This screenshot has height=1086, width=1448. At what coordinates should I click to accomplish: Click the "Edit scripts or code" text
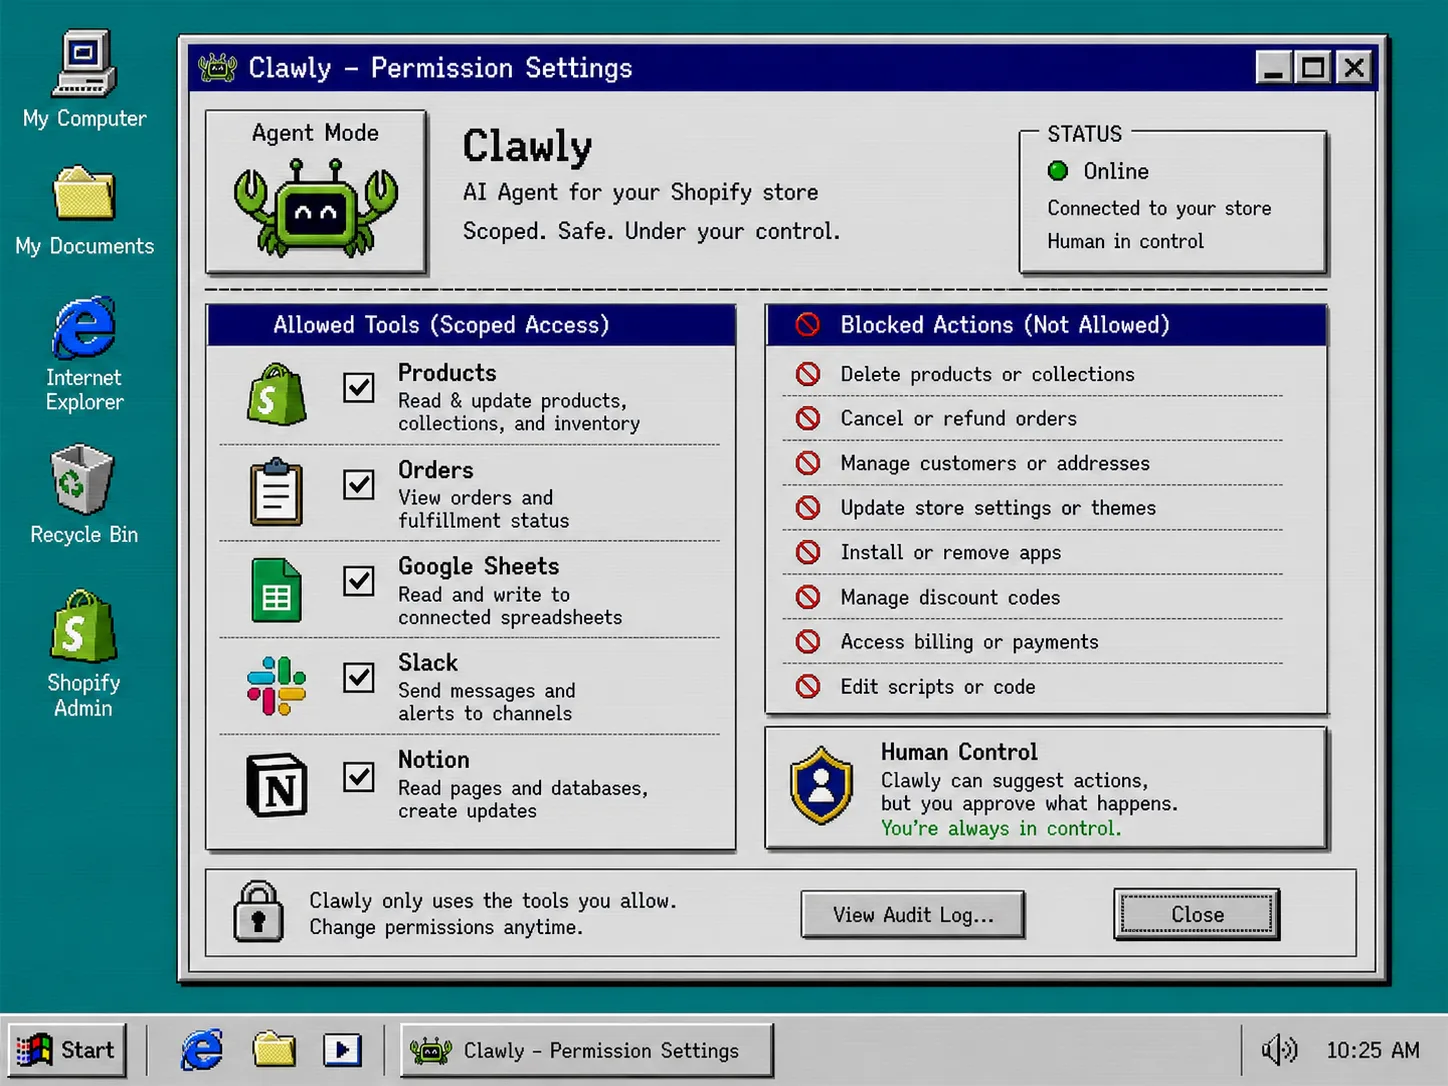coord(937,687)
